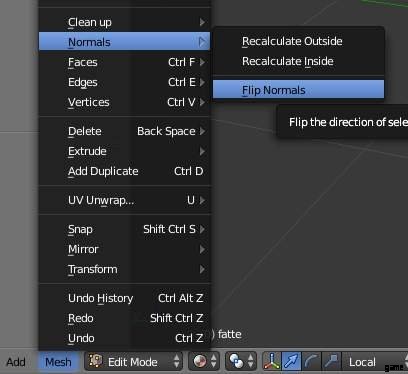Toggle the 3D manipulator widget icon

[272, 361]
